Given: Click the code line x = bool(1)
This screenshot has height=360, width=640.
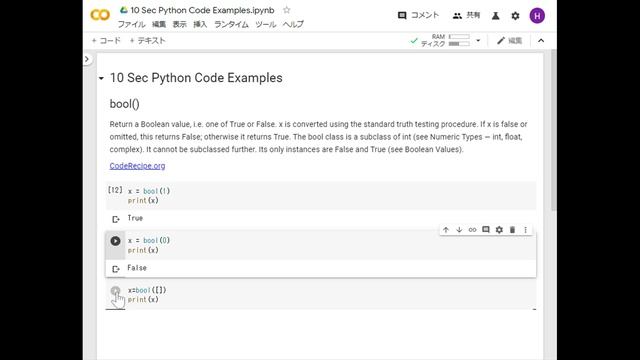Looking at the screenshot, I should (x=149, y=191).
